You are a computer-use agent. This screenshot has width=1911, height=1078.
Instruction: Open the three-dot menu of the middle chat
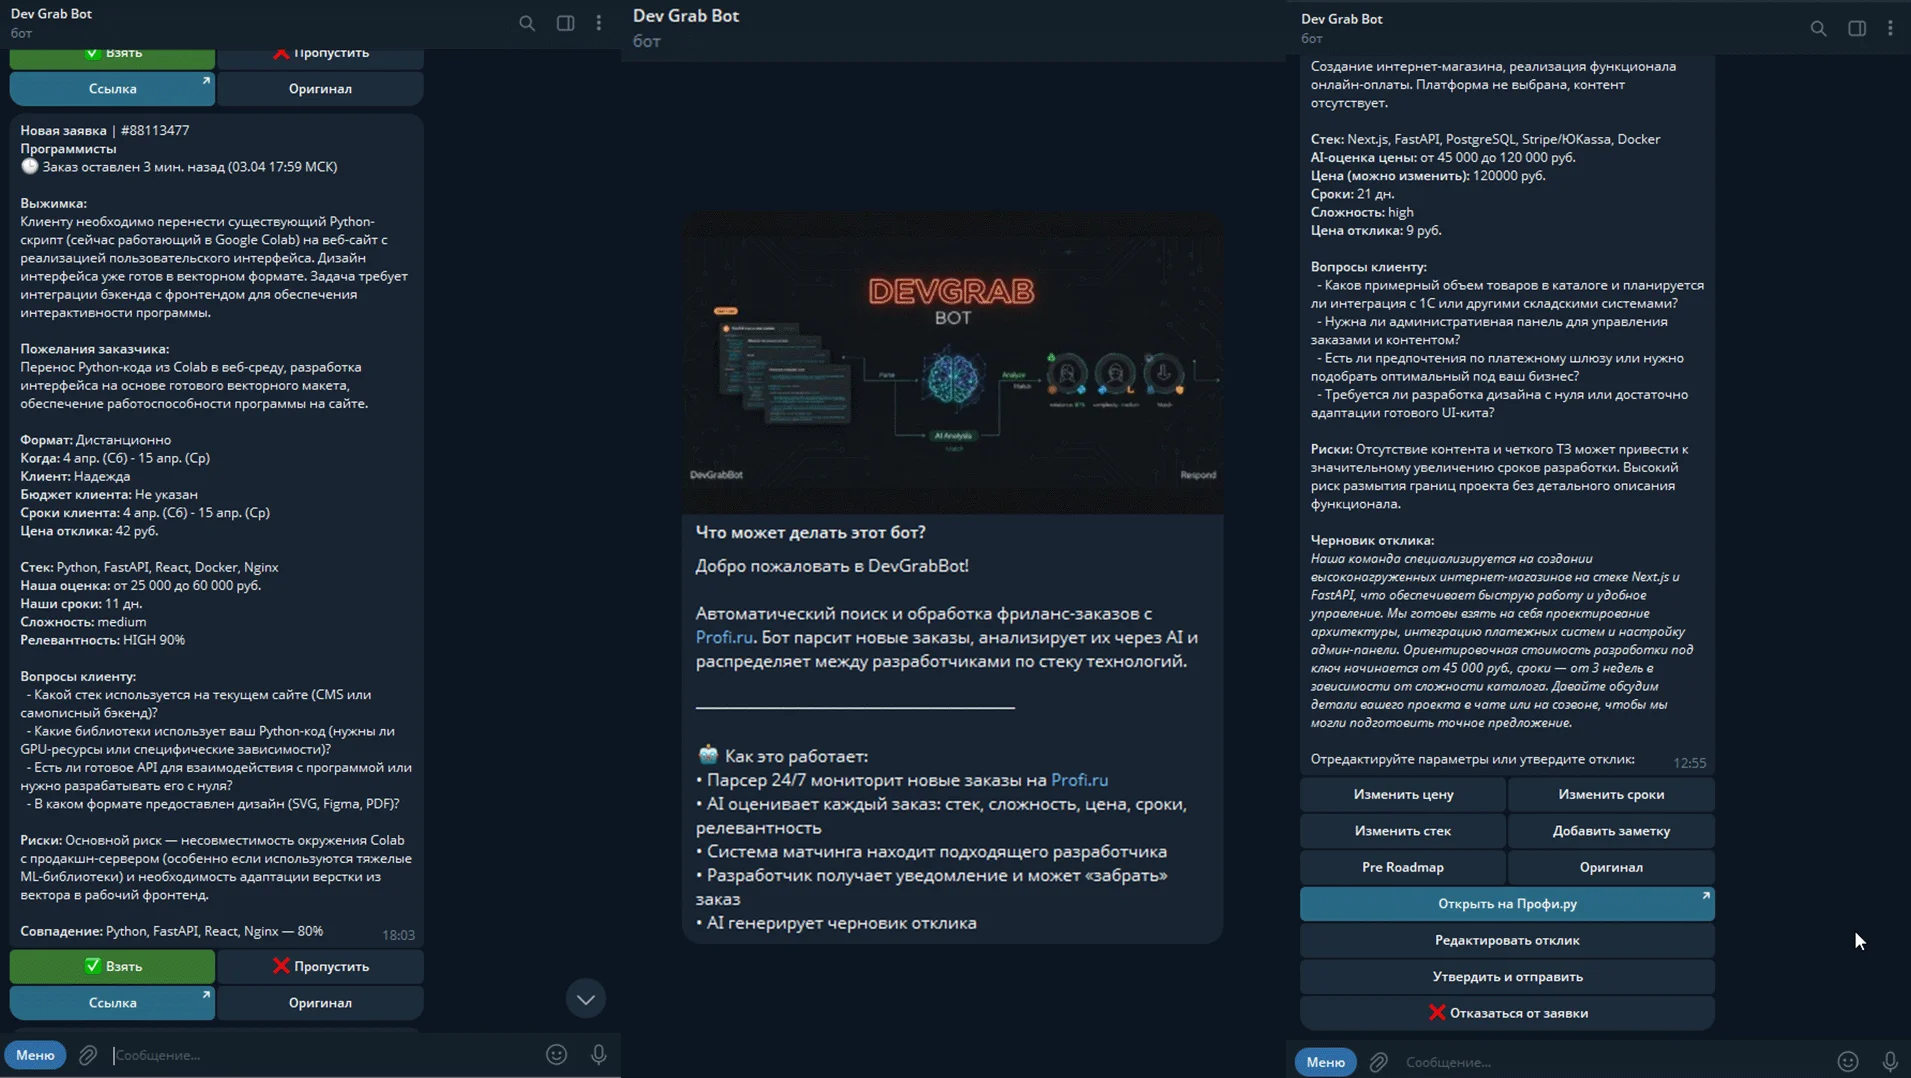(598, 23)
